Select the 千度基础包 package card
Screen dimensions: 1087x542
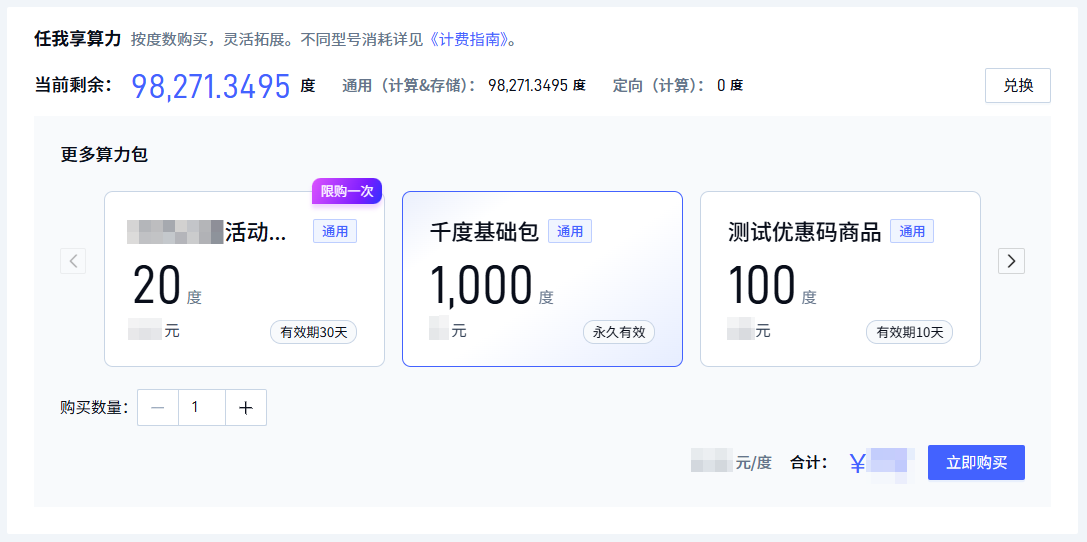coord(542,279)
